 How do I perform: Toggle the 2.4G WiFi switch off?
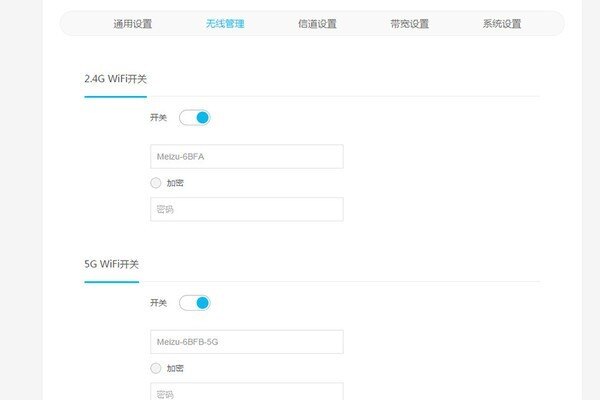click(x=195, y=118)
